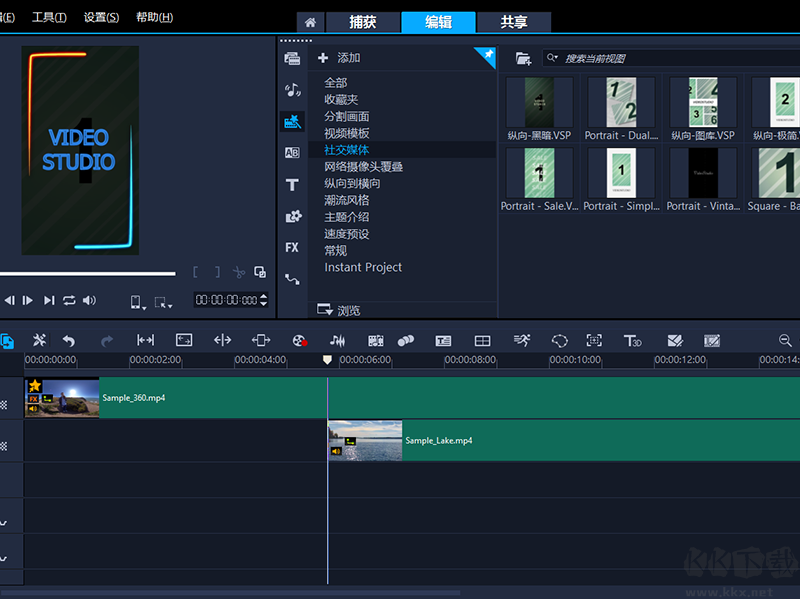Open the 工具(T) menu
Viewport: 800px width, 599px height.
tap(49, 18)
